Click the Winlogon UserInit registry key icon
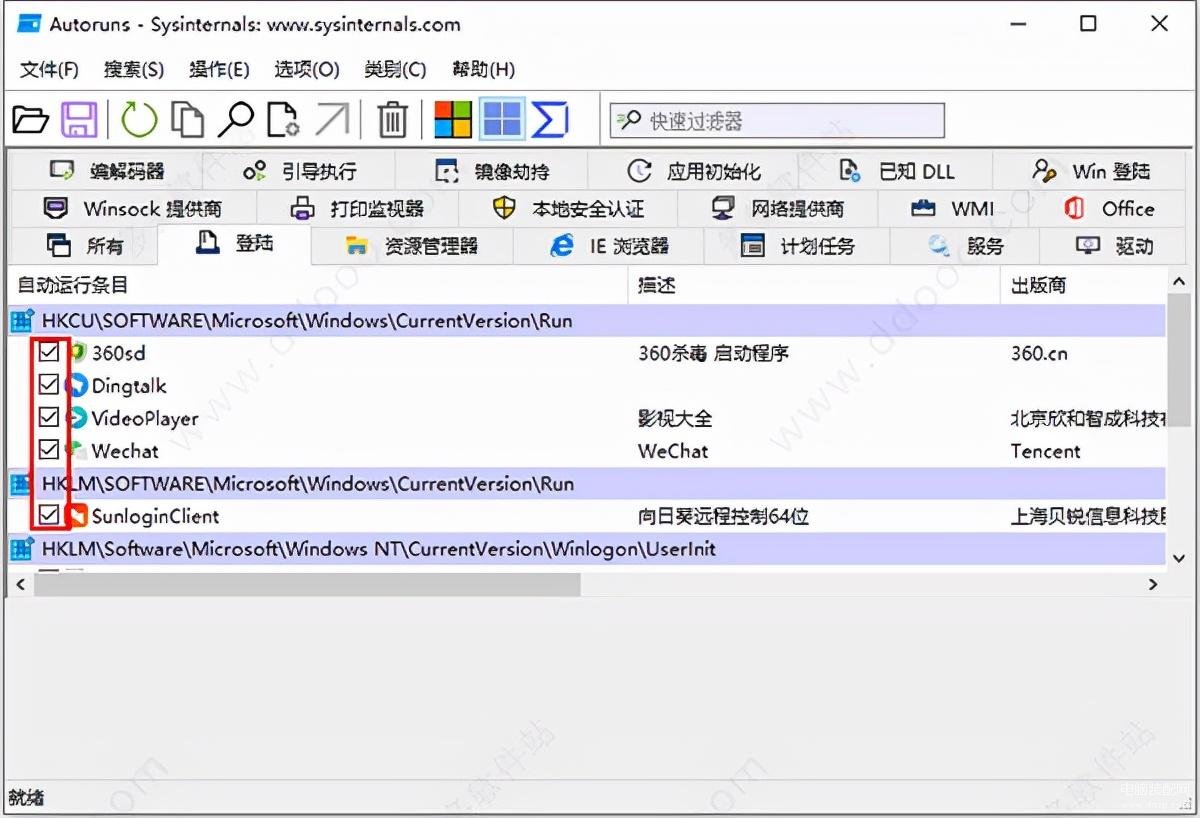This screenshot has height=818, width=1200. pyautogui.click(x=22, y=548)
